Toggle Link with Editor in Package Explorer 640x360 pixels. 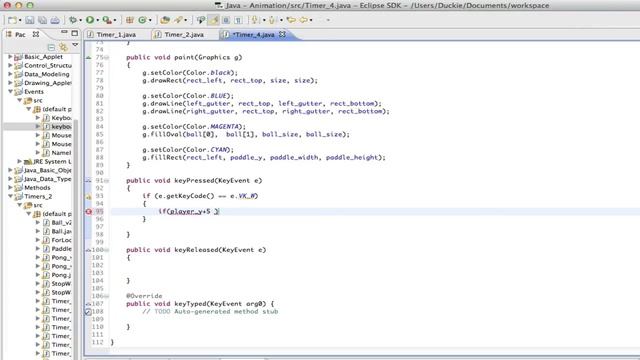click(x=63, y=47)
